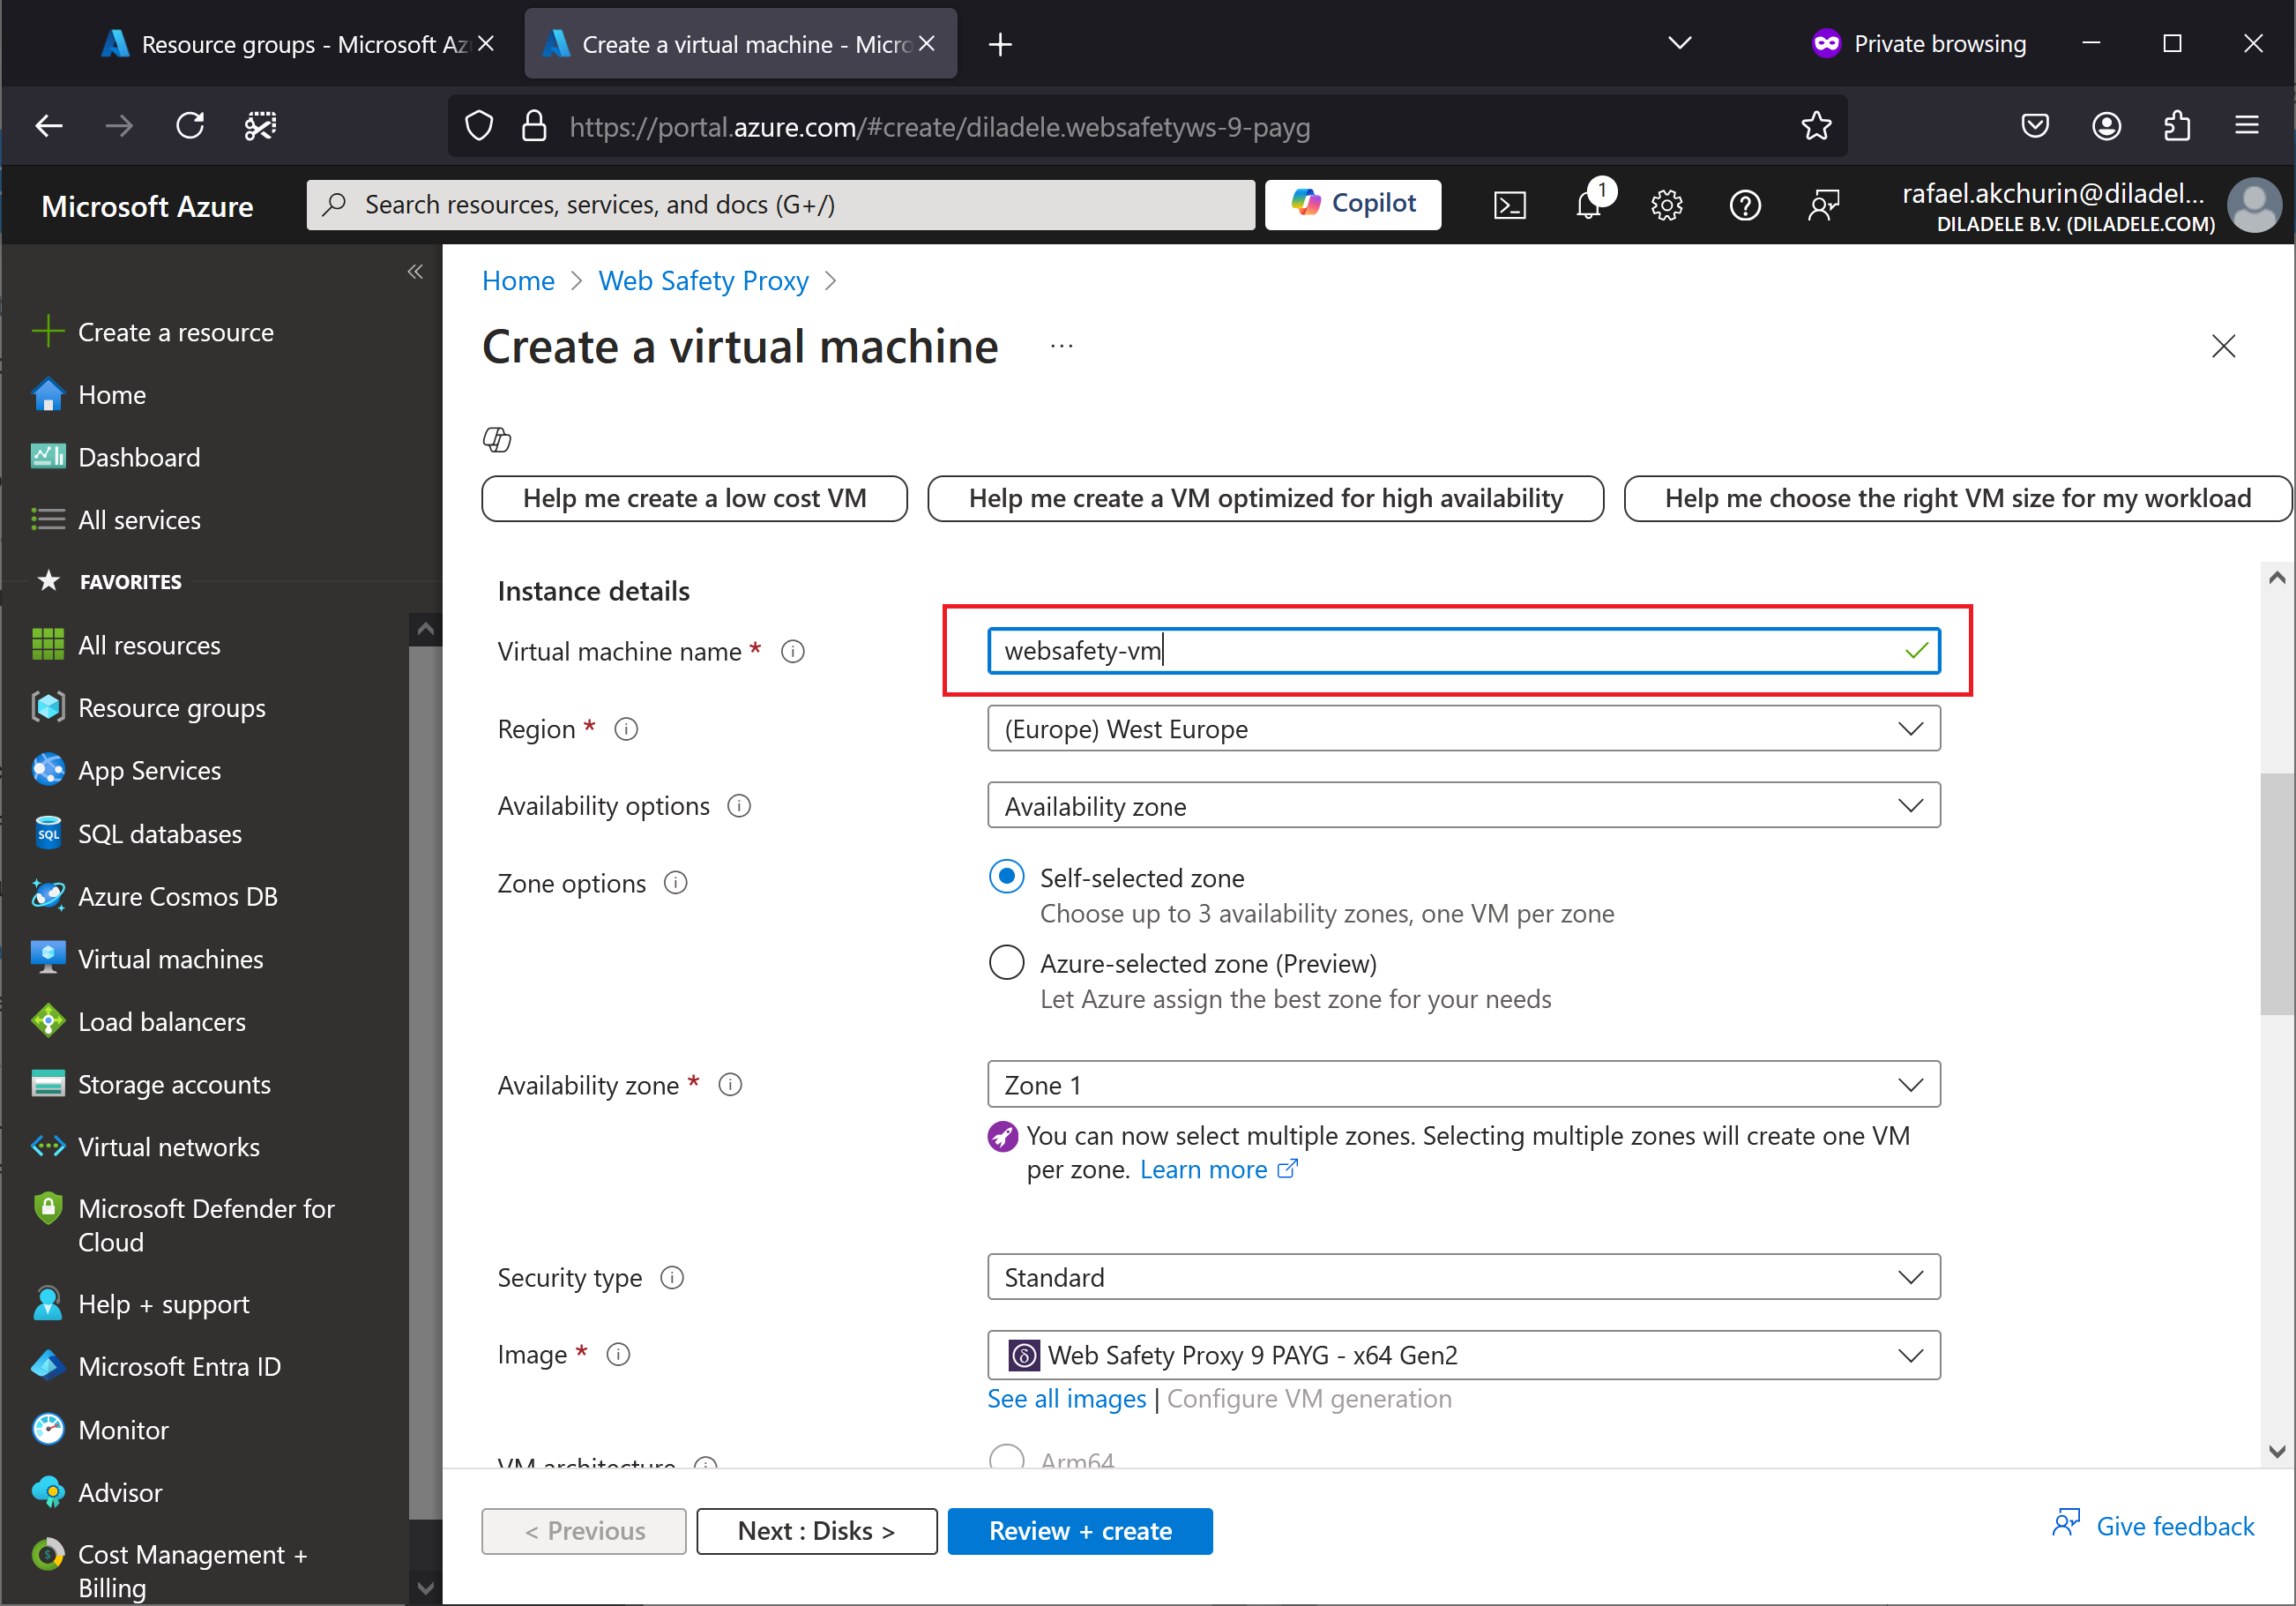The height and width of the screenshot is (1606, 2296).
Task: Select Arm64 architecture radio
Action: [1006, 1458]
